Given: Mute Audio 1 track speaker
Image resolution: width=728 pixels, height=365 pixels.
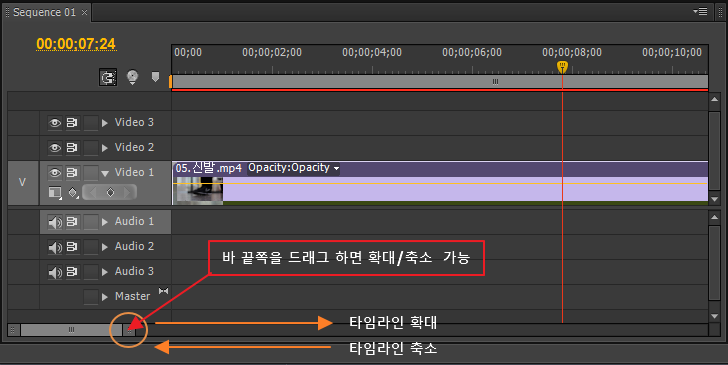Looking at the screenshot, I should pos(55,222).
